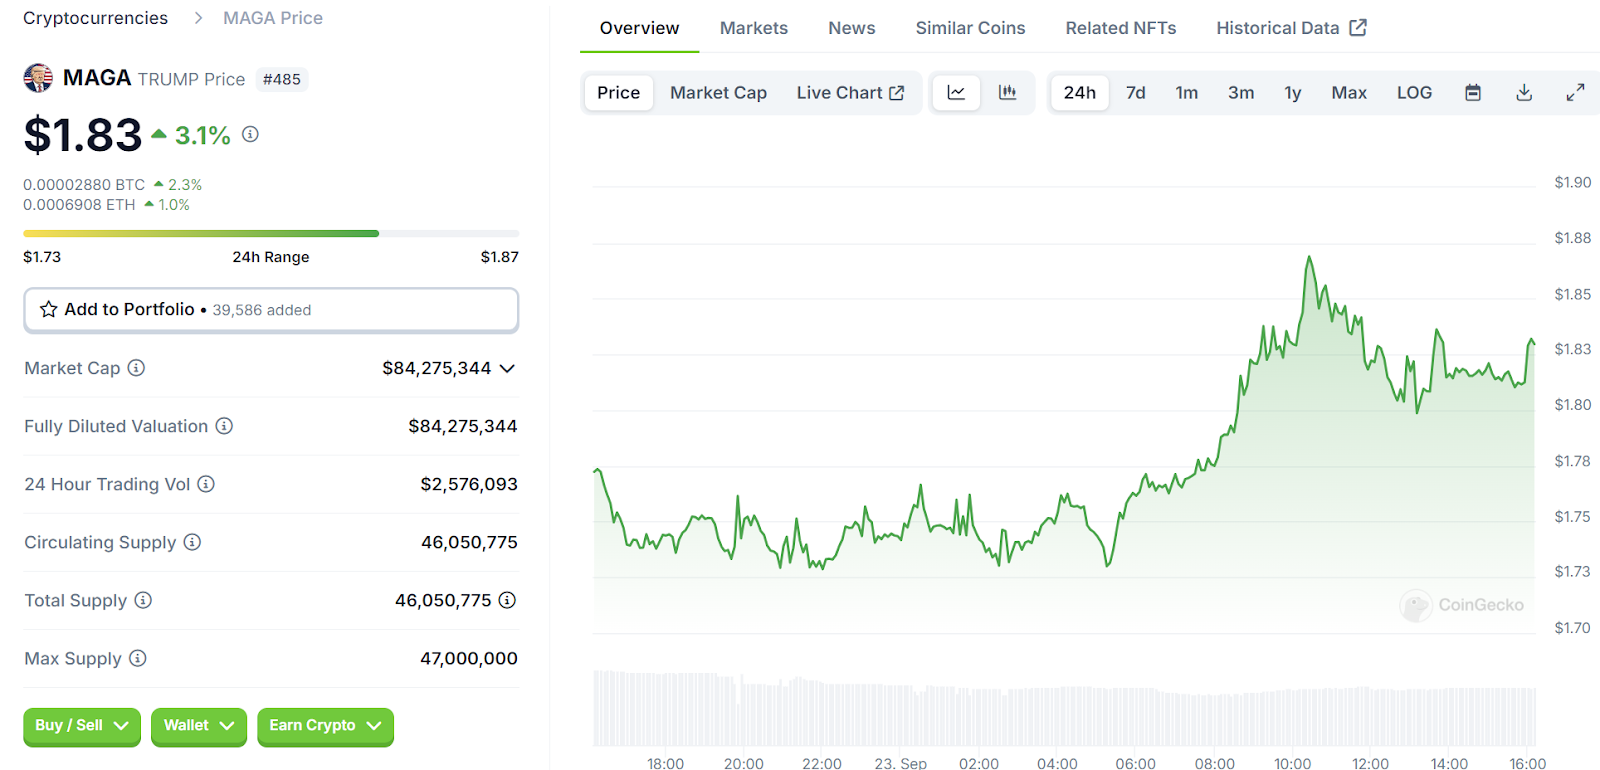Viewport: 1600px width, 770px height.
Task: Click the 24h Range progress bar
Action: [271, 234]
